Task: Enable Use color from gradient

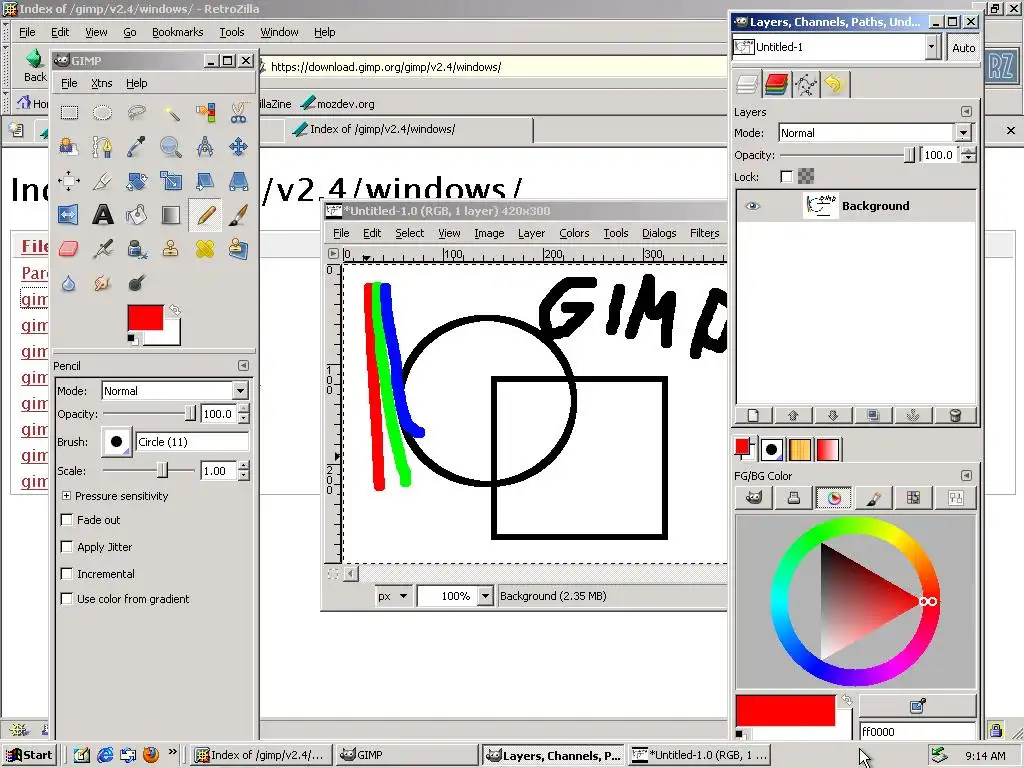Action: click(x=67, y=599)
